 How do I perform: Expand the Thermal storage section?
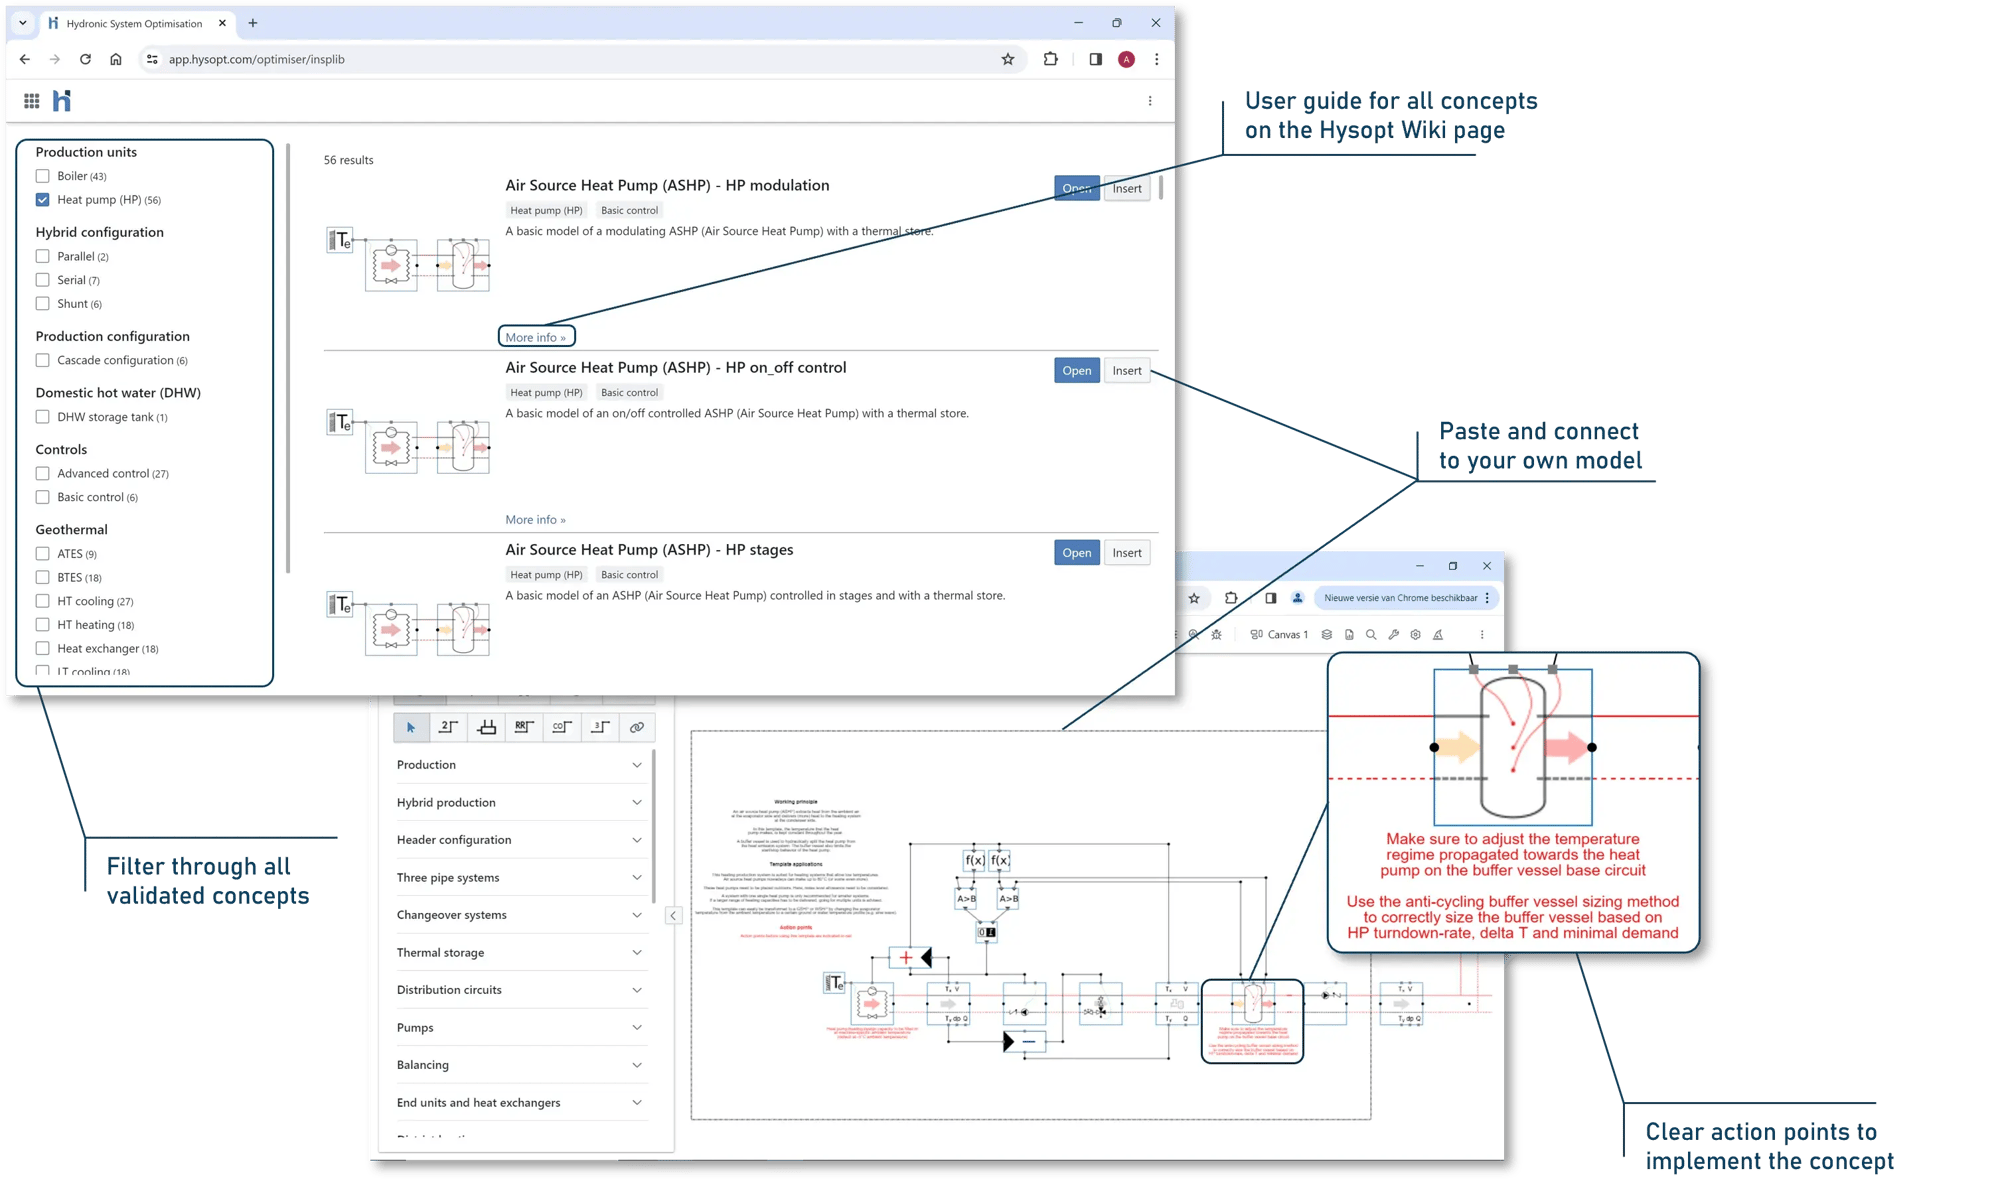click(518, 952)
